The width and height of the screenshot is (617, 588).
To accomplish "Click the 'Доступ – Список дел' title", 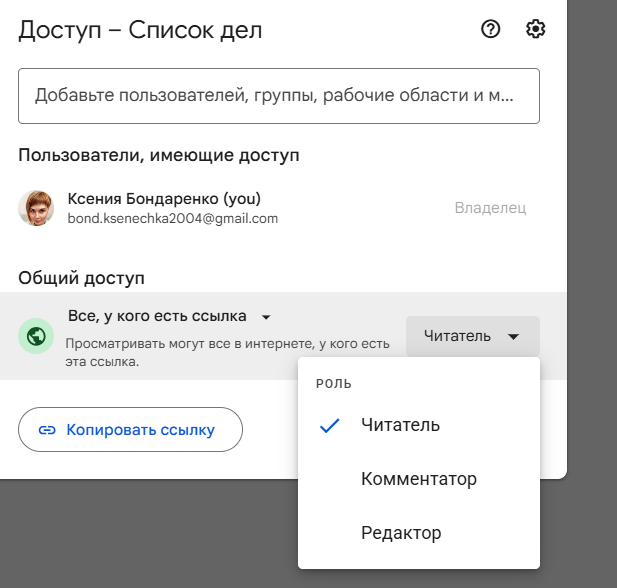I will (140, 30).
